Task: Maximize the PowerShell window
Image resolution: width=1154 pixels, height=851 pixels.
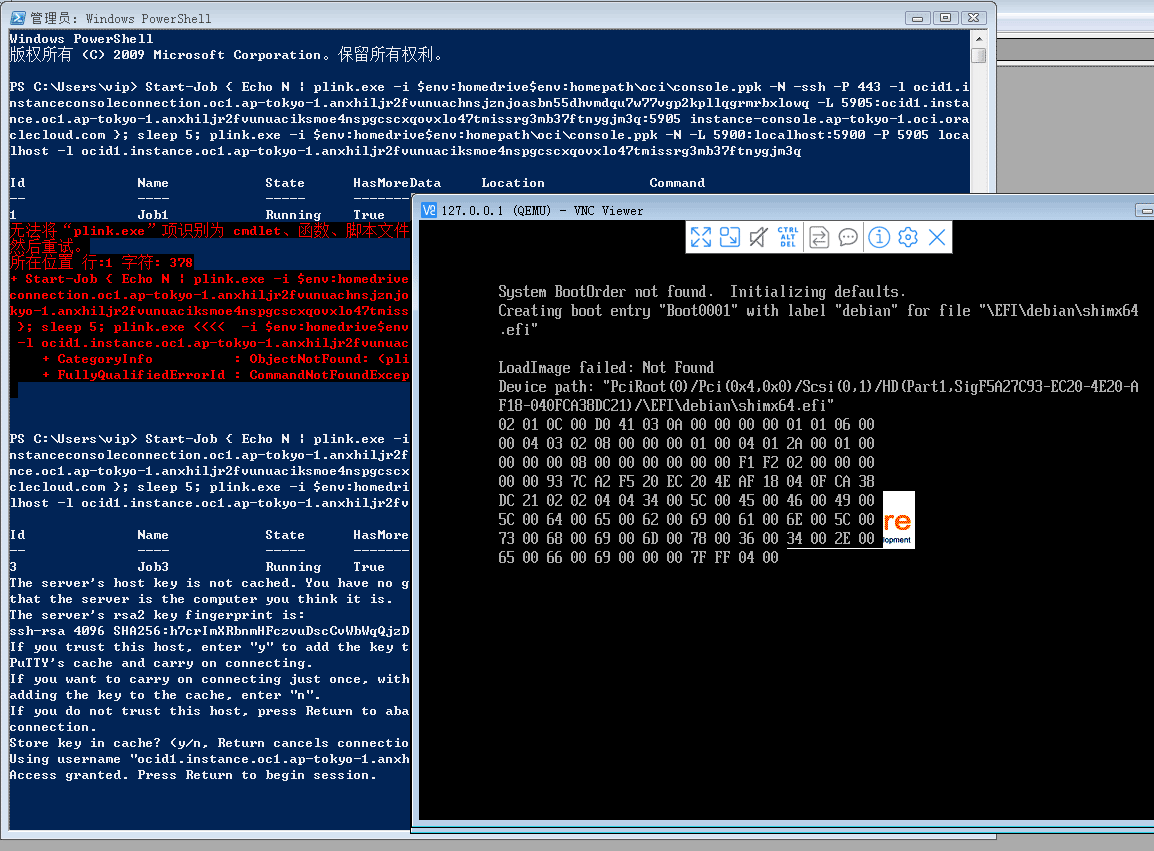Action: 946,18
